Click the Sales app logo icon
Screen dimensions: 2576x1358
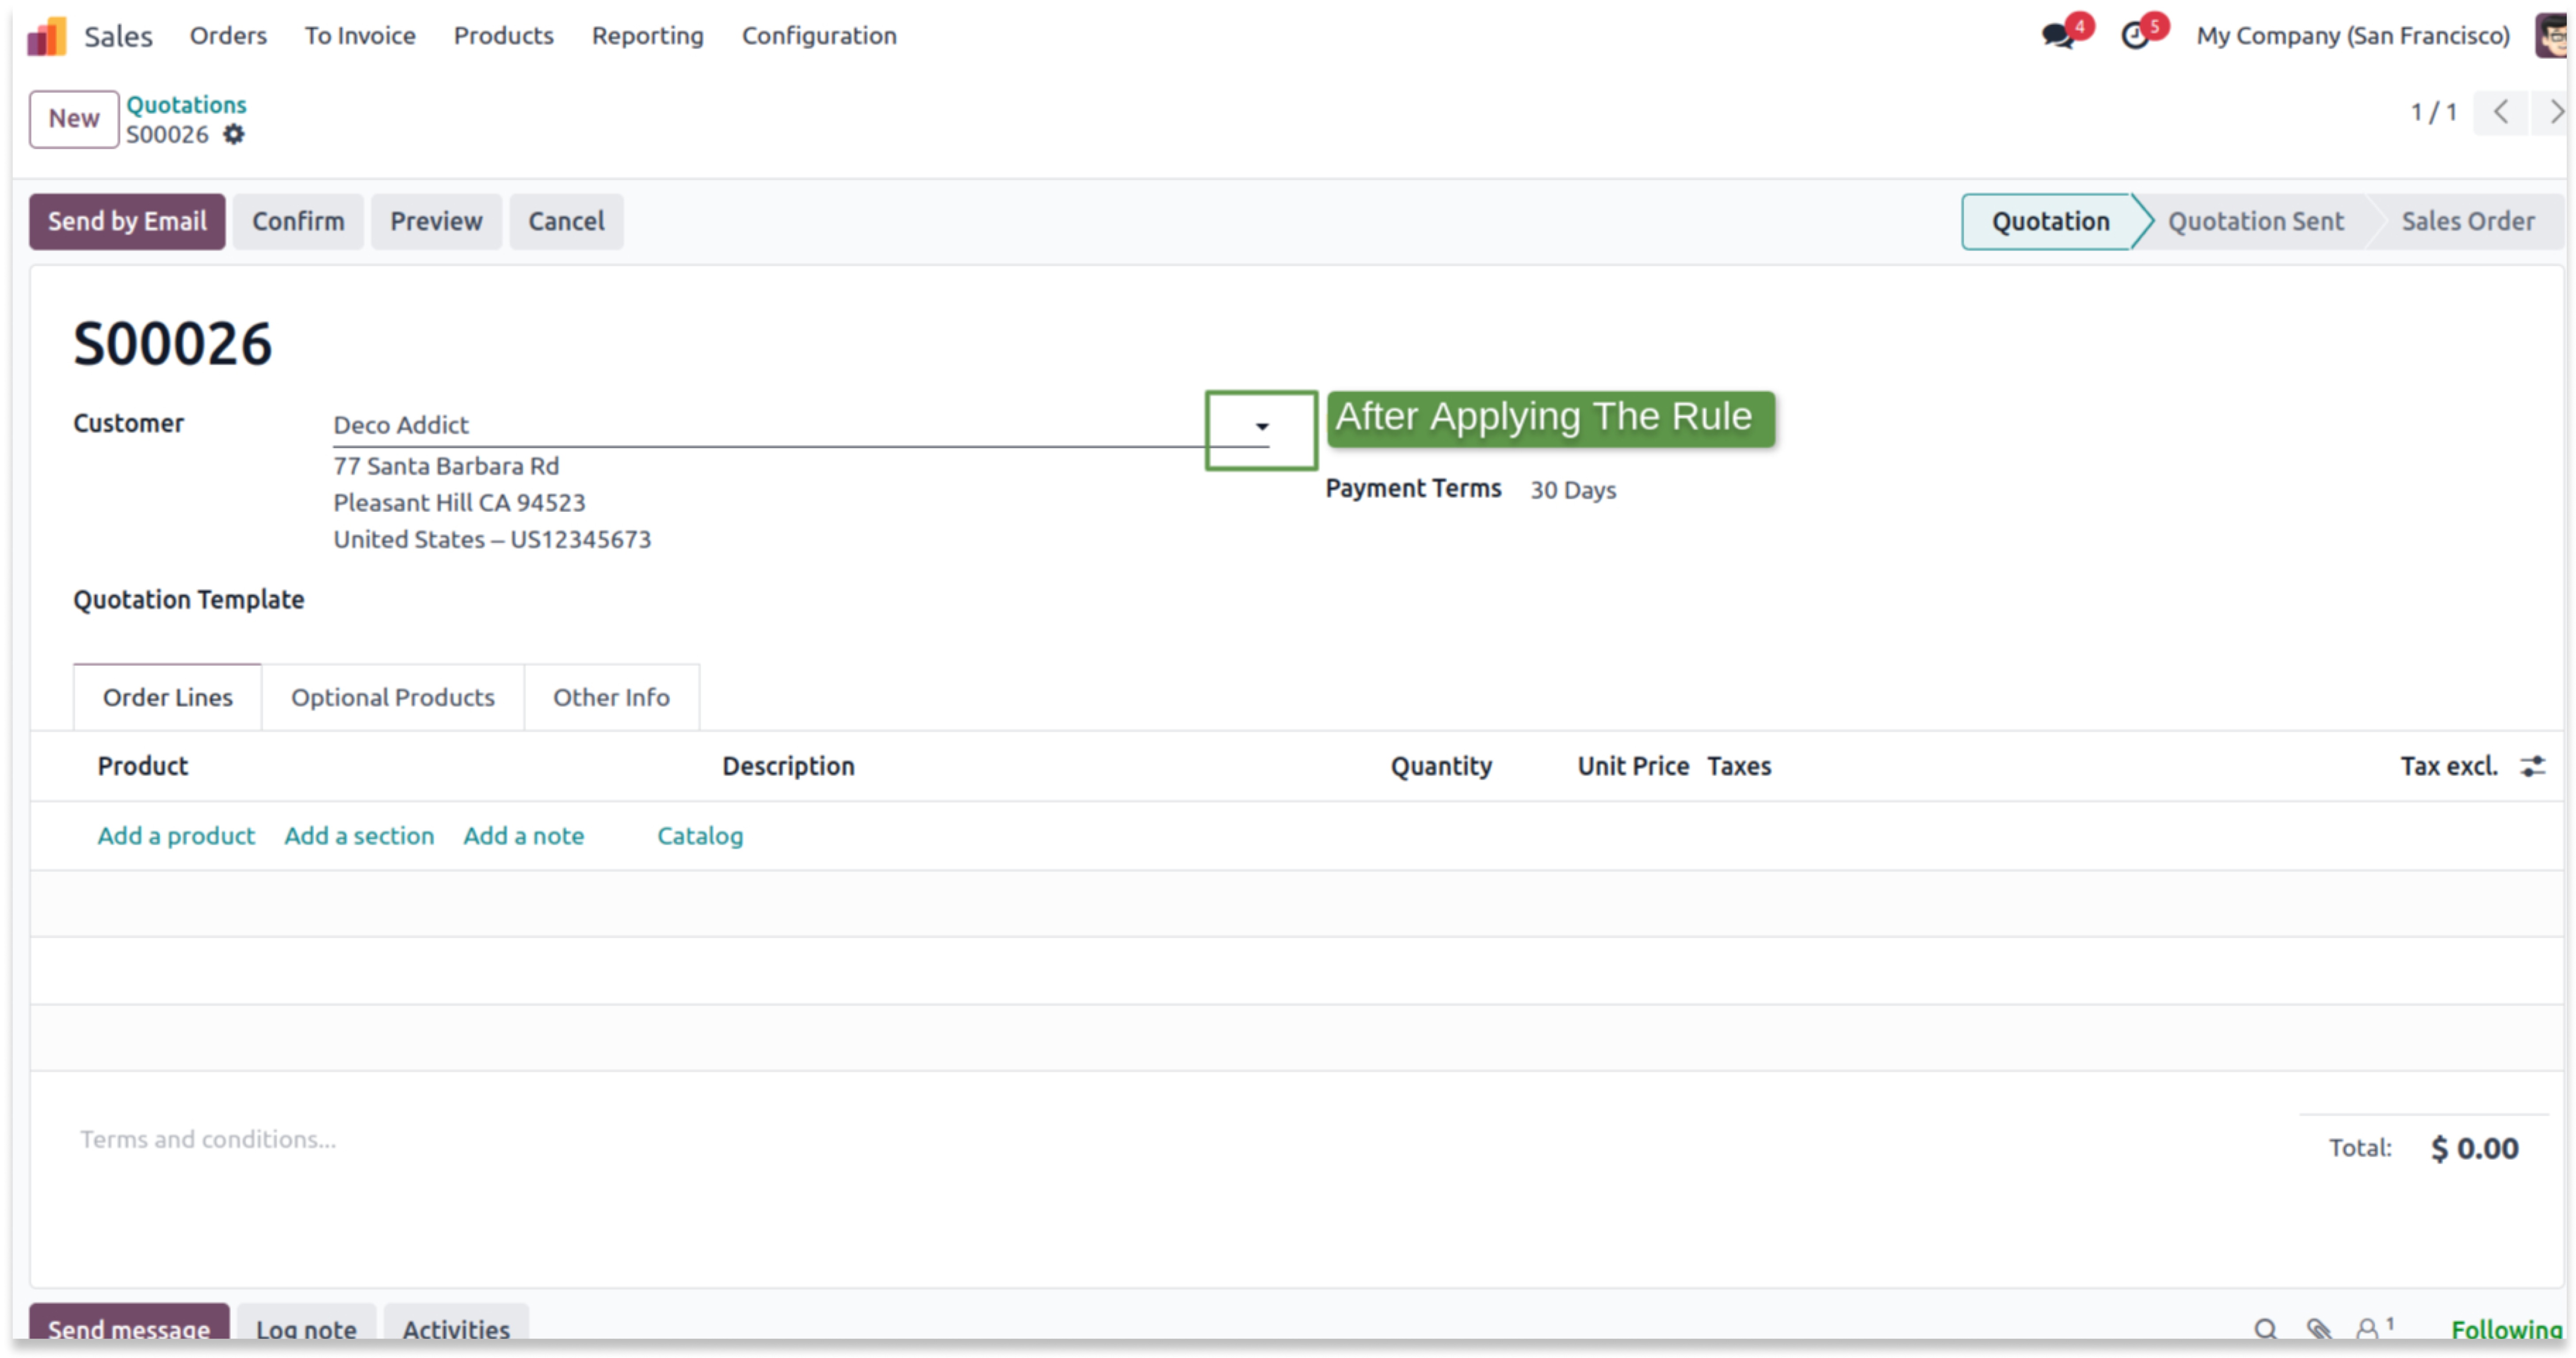coord(46,36)
